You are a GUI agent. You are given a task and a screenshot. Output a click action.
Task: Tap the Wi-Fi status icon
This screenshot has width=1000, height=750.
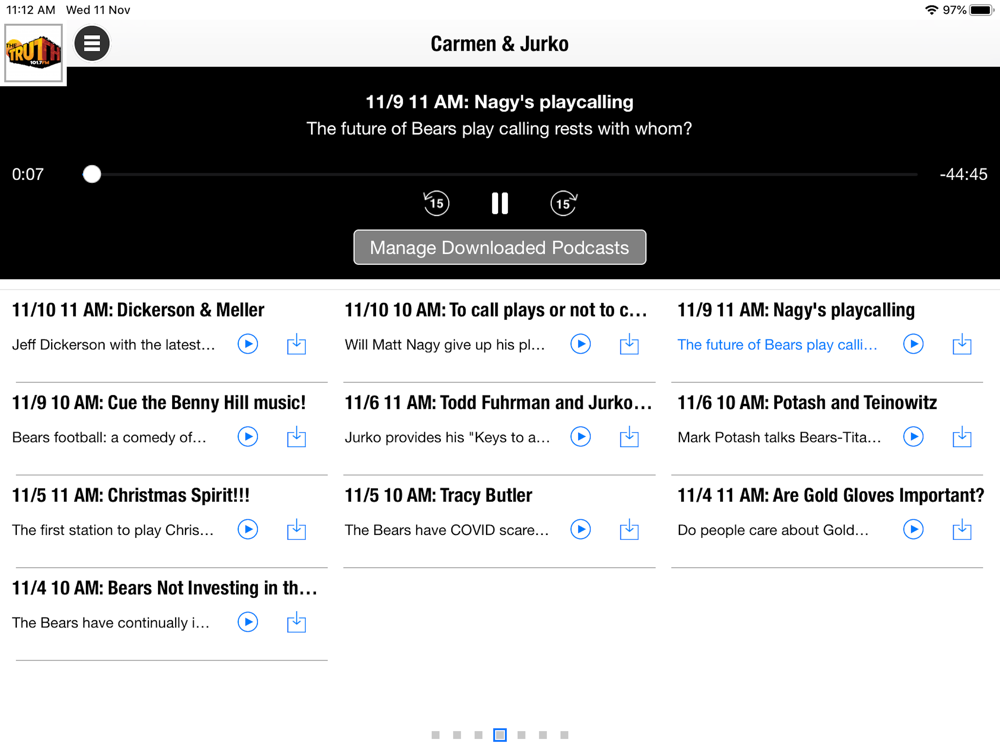coord(932,10)
